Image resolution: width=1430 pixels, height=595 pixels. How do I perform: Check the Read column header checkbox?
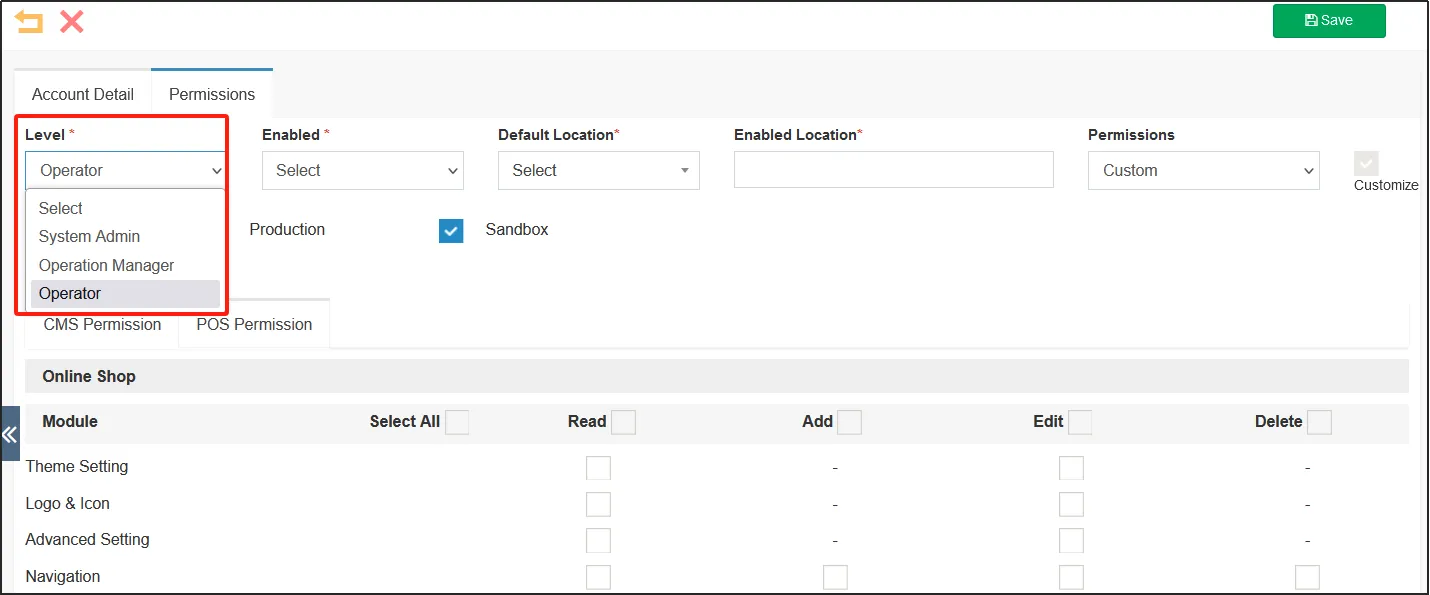(x=623, y=422)
